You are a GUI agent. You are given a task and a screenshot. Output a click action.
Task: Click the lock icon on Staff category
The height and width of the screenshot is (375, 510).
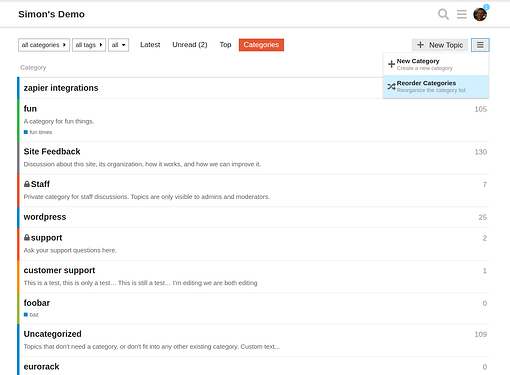click(x=27, y=184)
